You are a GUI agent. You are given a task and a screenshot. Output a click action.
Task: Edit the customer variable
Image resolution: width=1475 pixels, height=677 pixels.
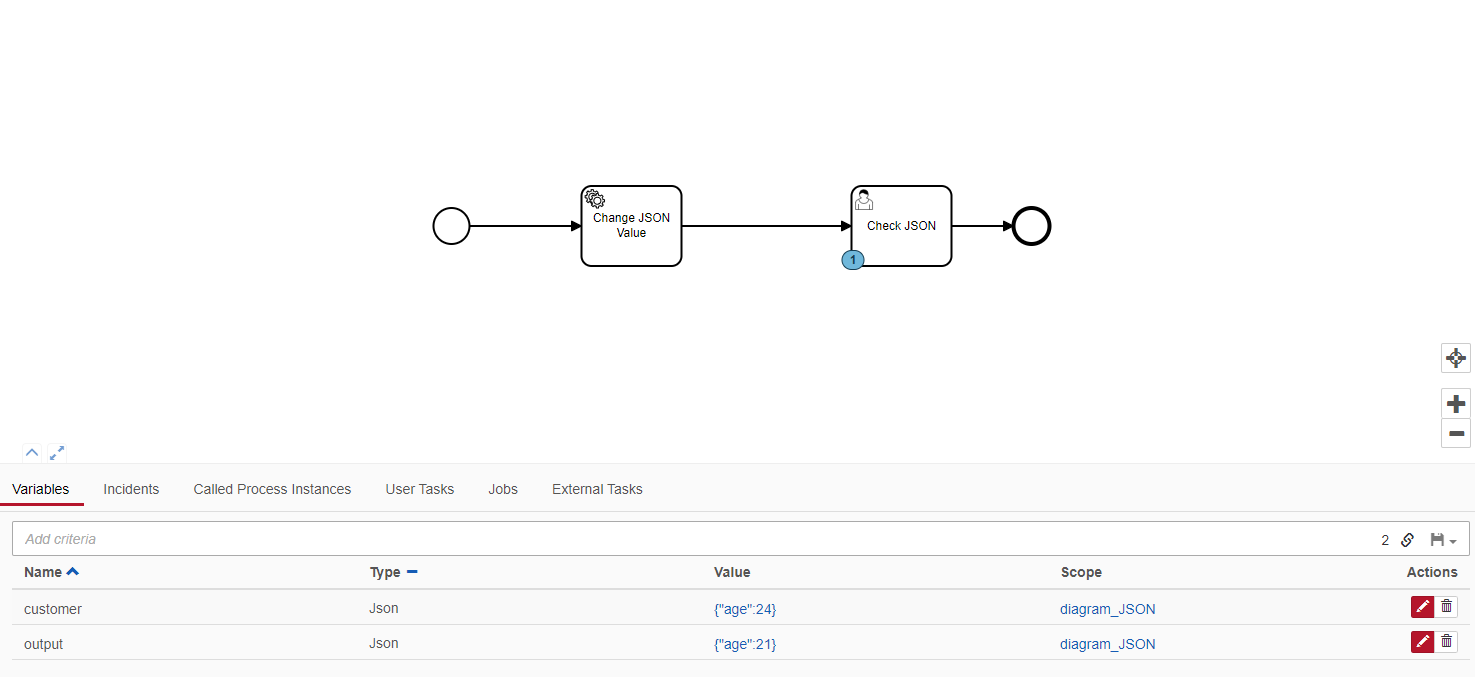point(1422,607)
